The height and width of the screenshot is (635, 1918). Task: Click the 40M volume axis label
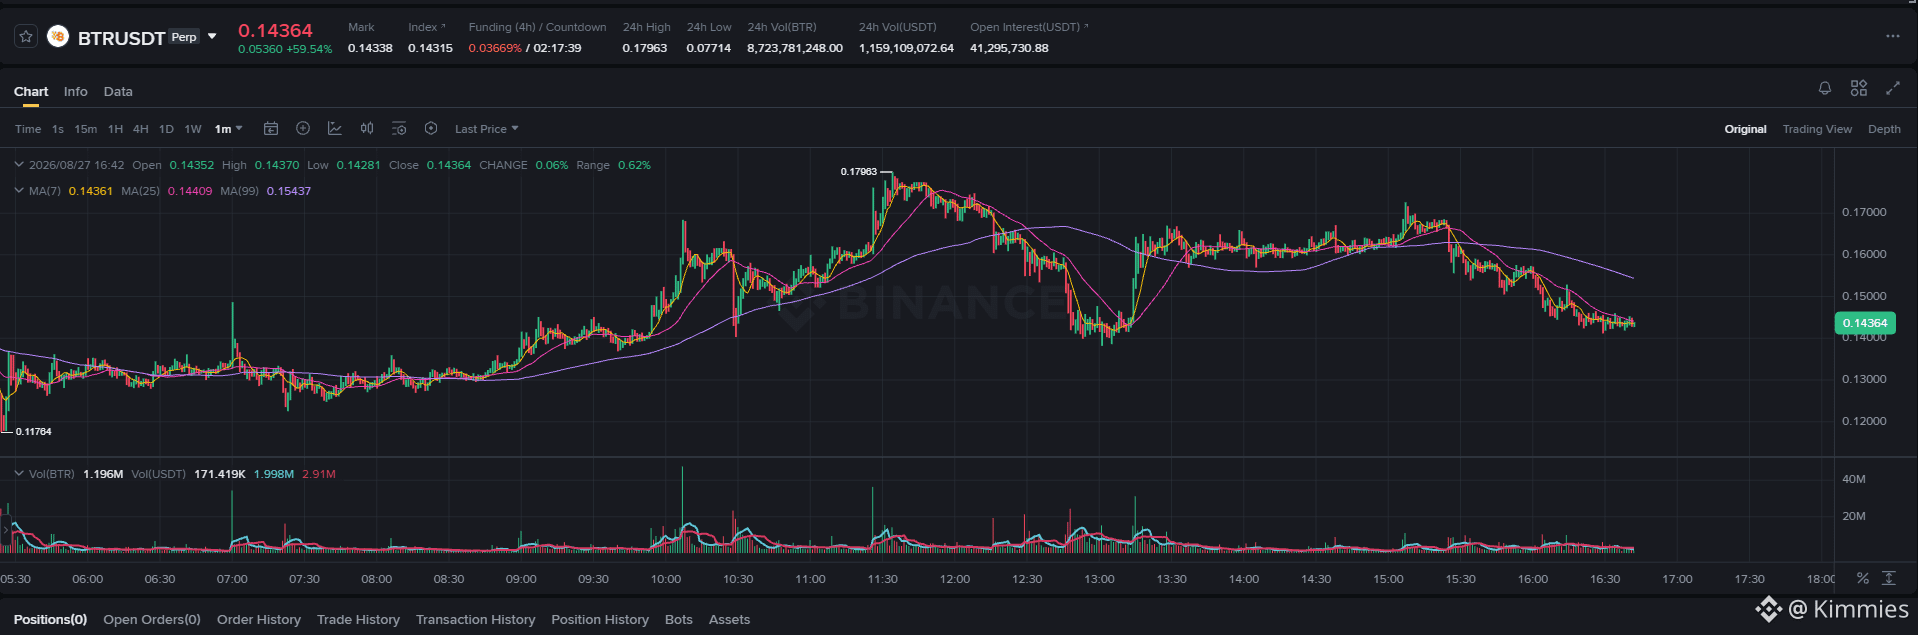tap(1854, 479)
